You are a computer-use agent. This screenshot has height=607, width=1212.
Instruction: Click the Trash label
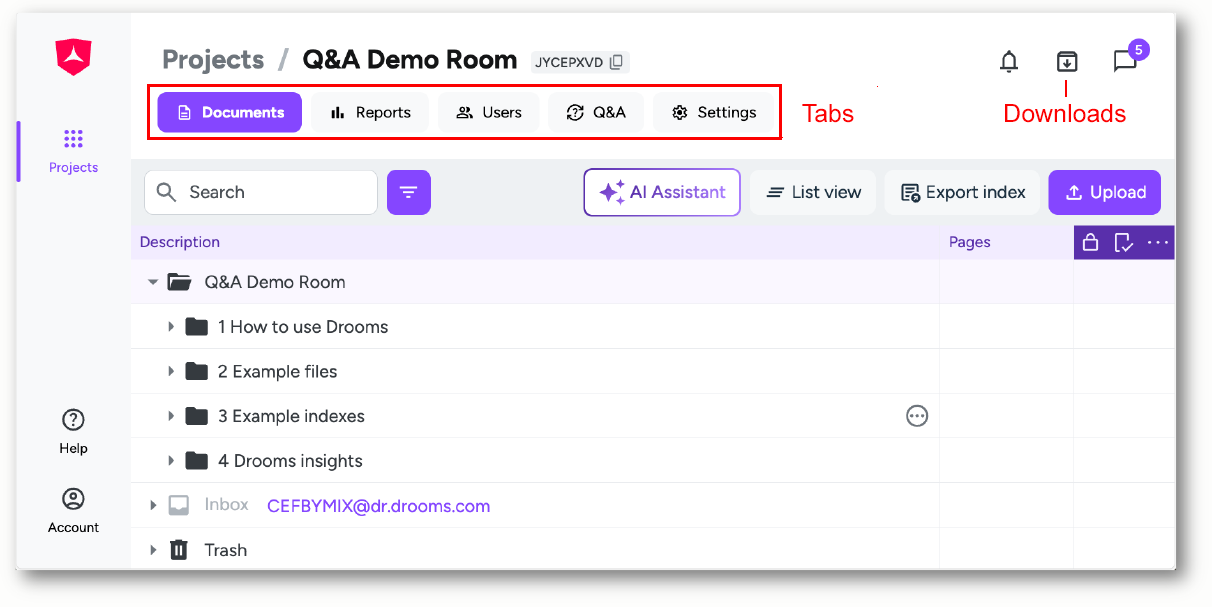click(226, 550)
